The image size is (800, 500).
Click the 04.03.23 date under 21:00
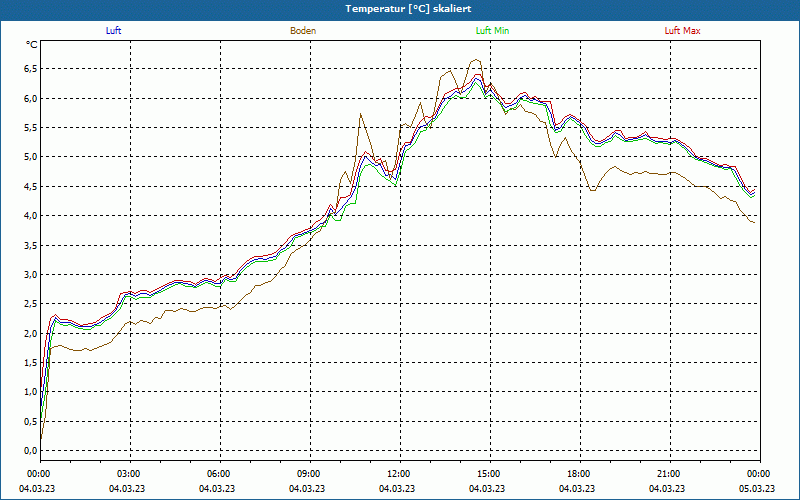click(667, 488)
